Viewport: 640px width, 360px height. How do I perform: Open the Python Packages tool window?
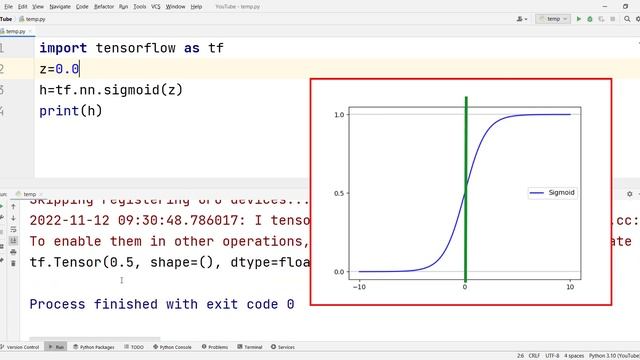point(94,347)
